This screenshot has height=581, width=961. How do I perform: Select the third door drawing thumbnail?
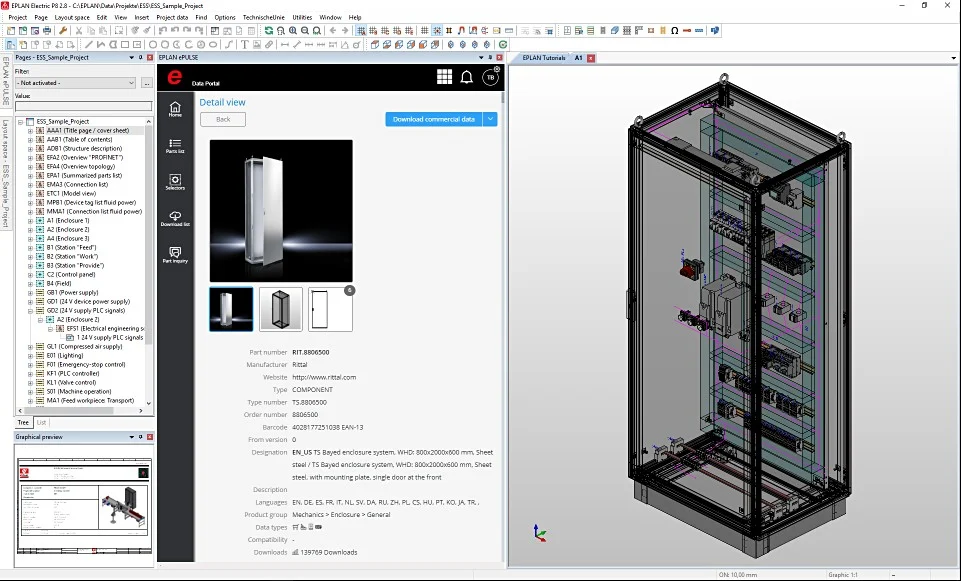330,309
